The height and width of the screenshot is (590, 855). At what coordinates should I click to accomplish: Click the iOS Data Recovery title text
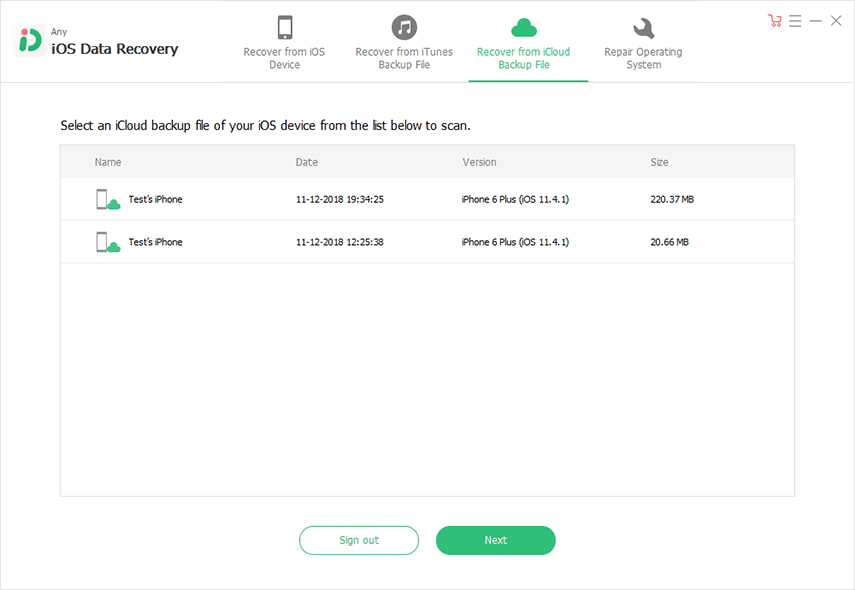(115, 49)
